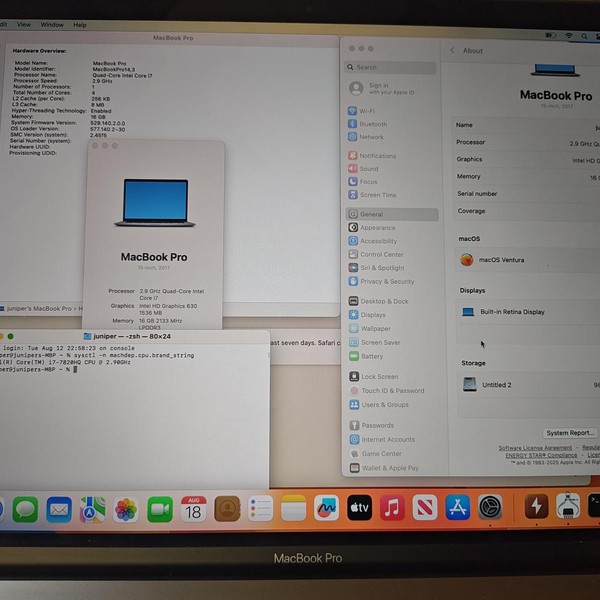Image resolution: width=600 pixels, height=600 pixels.
Task: Open Contacts from the Dock
Action: pos(227,509)
